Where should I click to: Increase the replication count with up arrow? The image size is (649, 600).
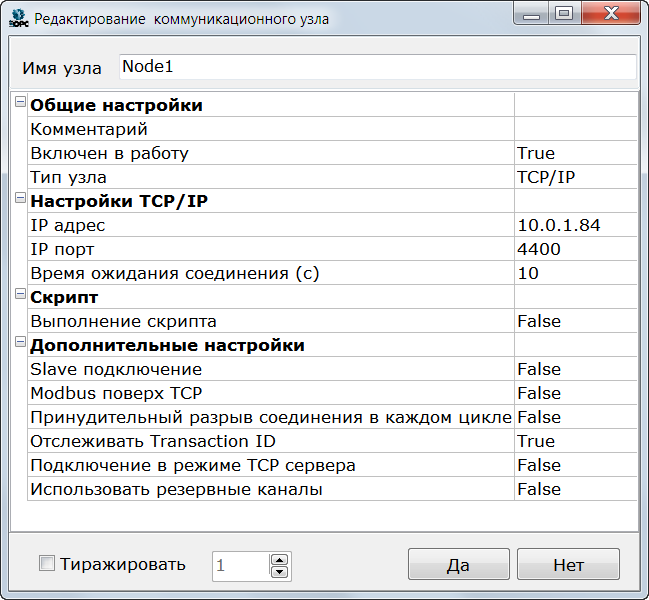click(x=279, y=560)
